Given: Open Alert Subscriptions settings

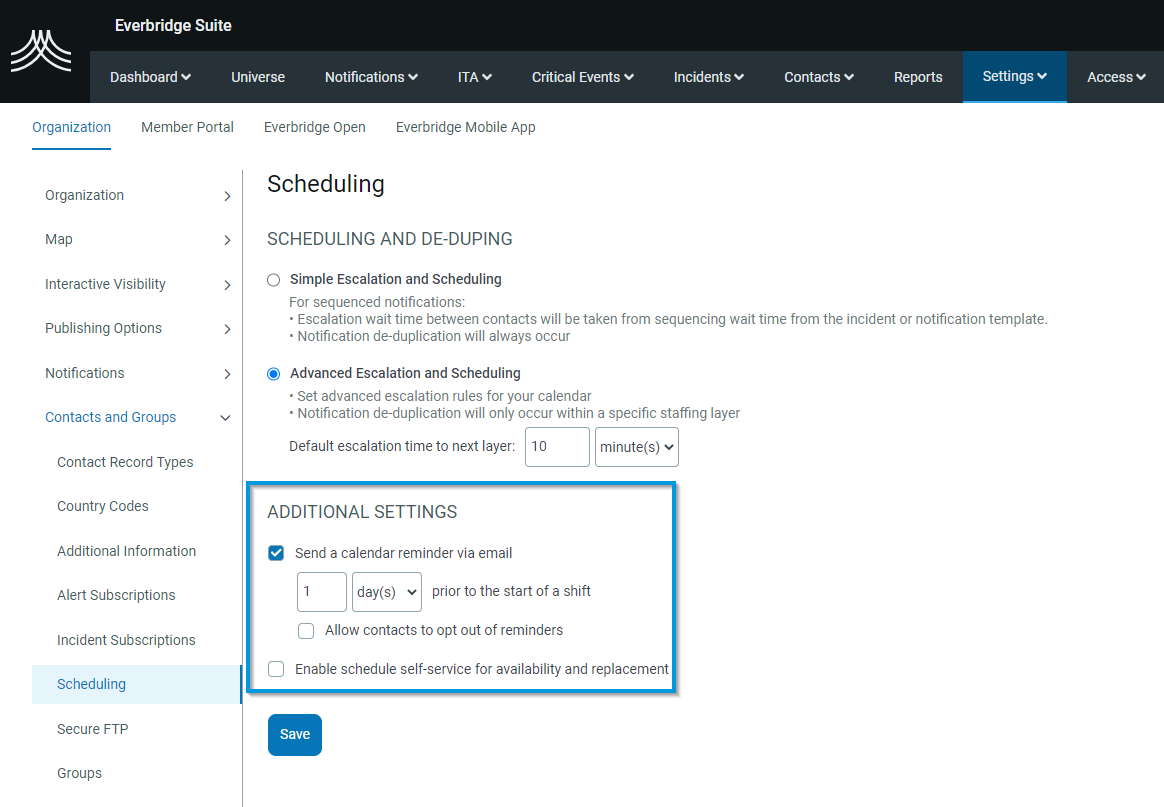Looking at the screenshot, I should pos(117,595).
